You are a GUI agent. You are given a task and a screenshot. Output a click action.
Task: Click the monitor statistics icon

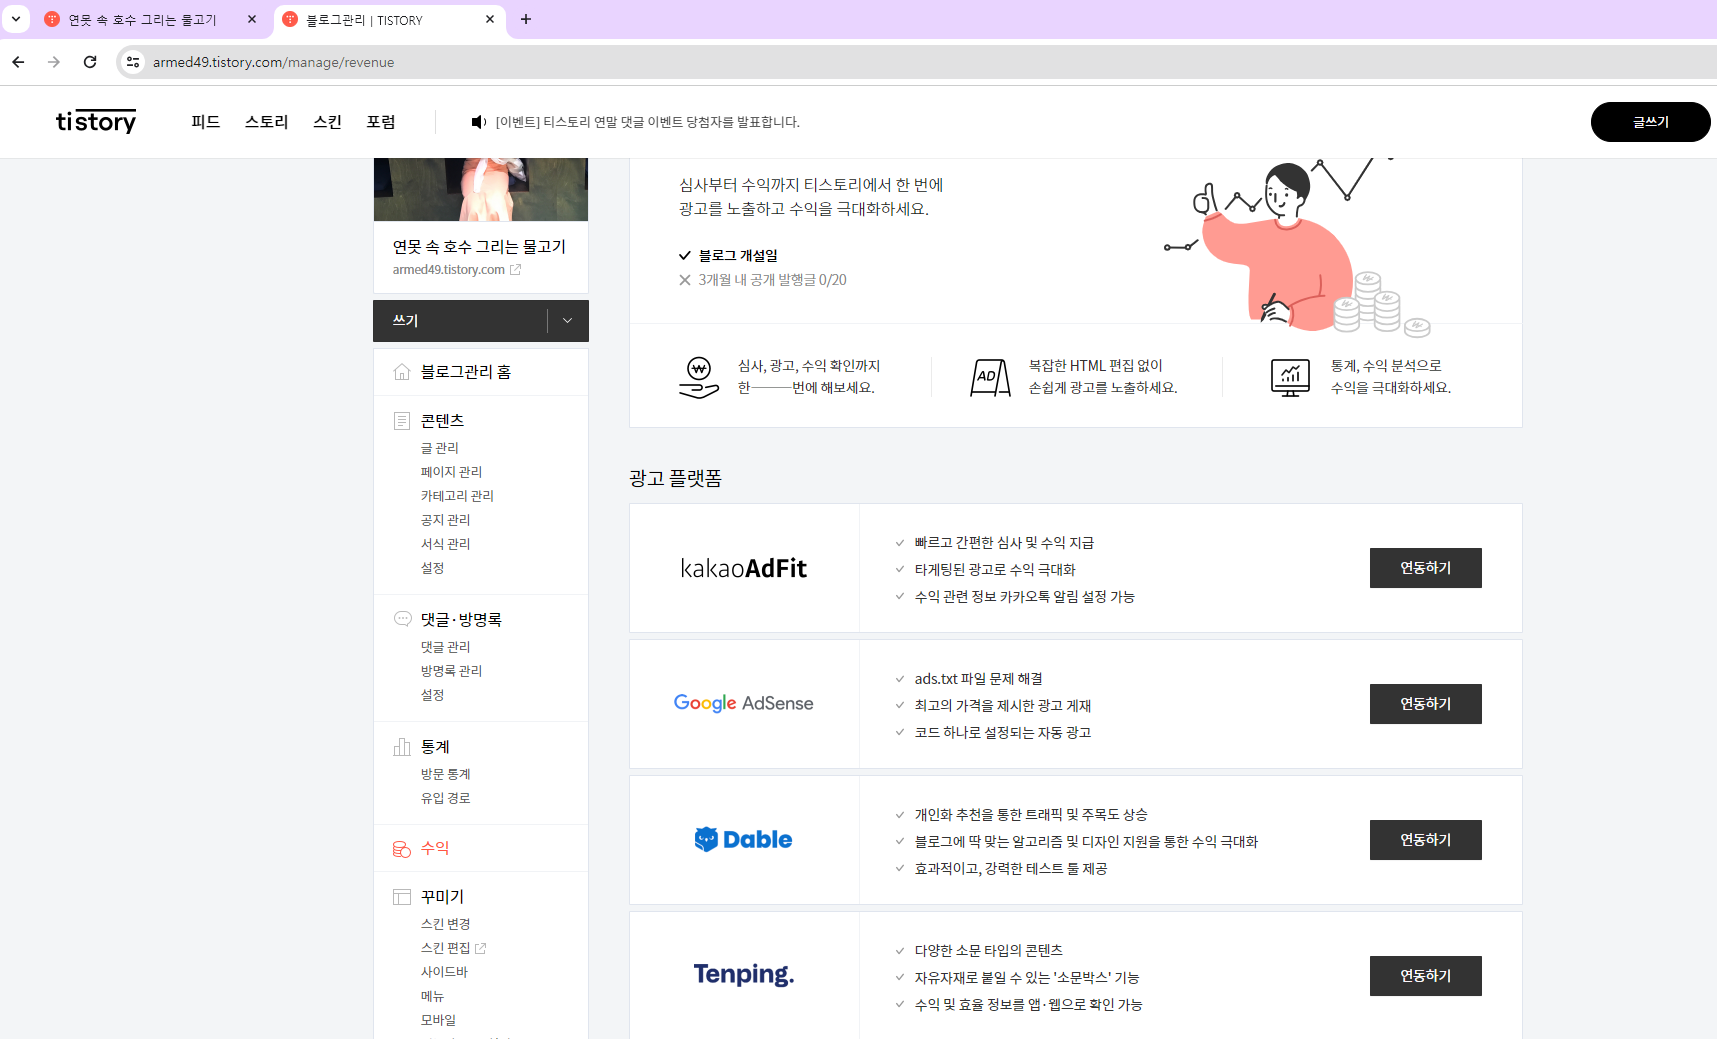coord(1290,377)
